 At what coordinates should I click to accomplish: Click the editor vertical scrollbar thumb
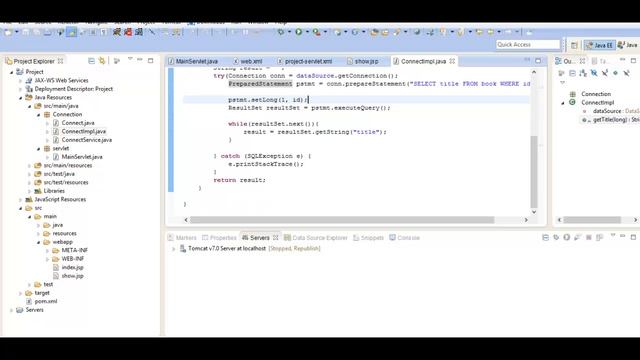[534, 172]
